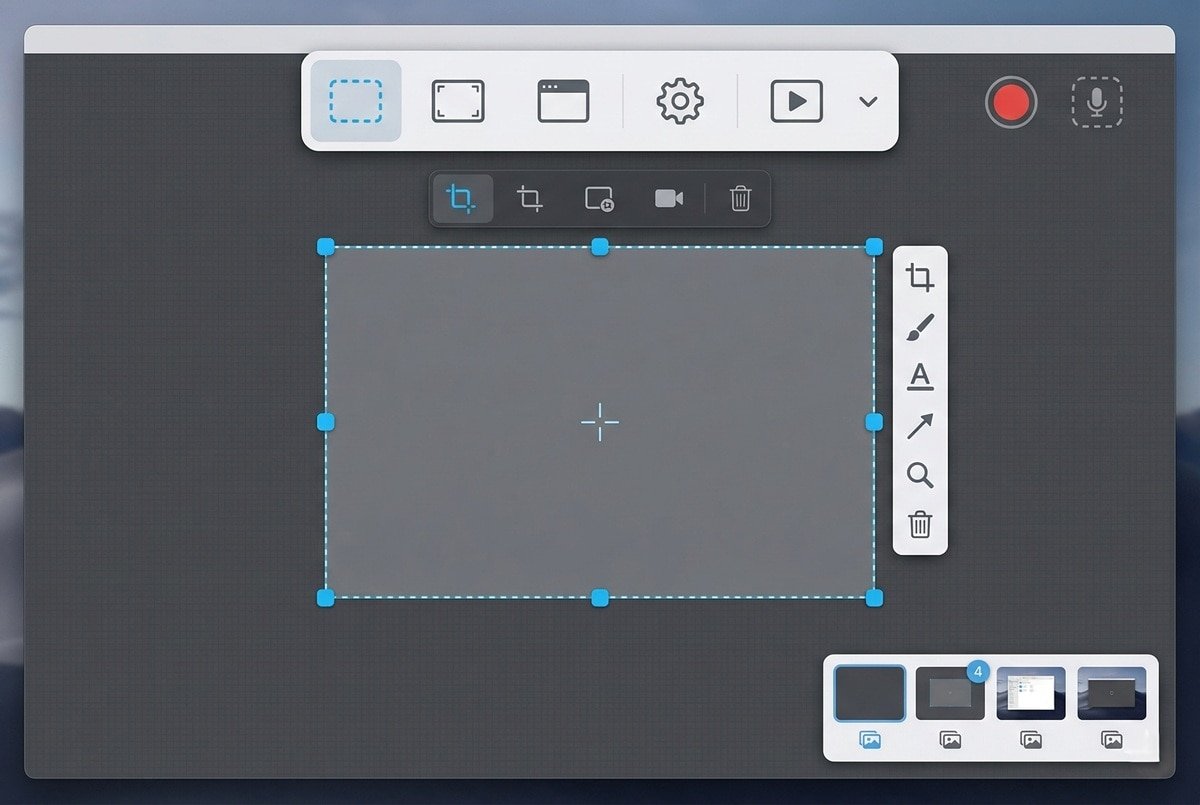1200x805 pixels.
Task: Expand the chevron dropdown next to play
Action: tap(868, 102)
